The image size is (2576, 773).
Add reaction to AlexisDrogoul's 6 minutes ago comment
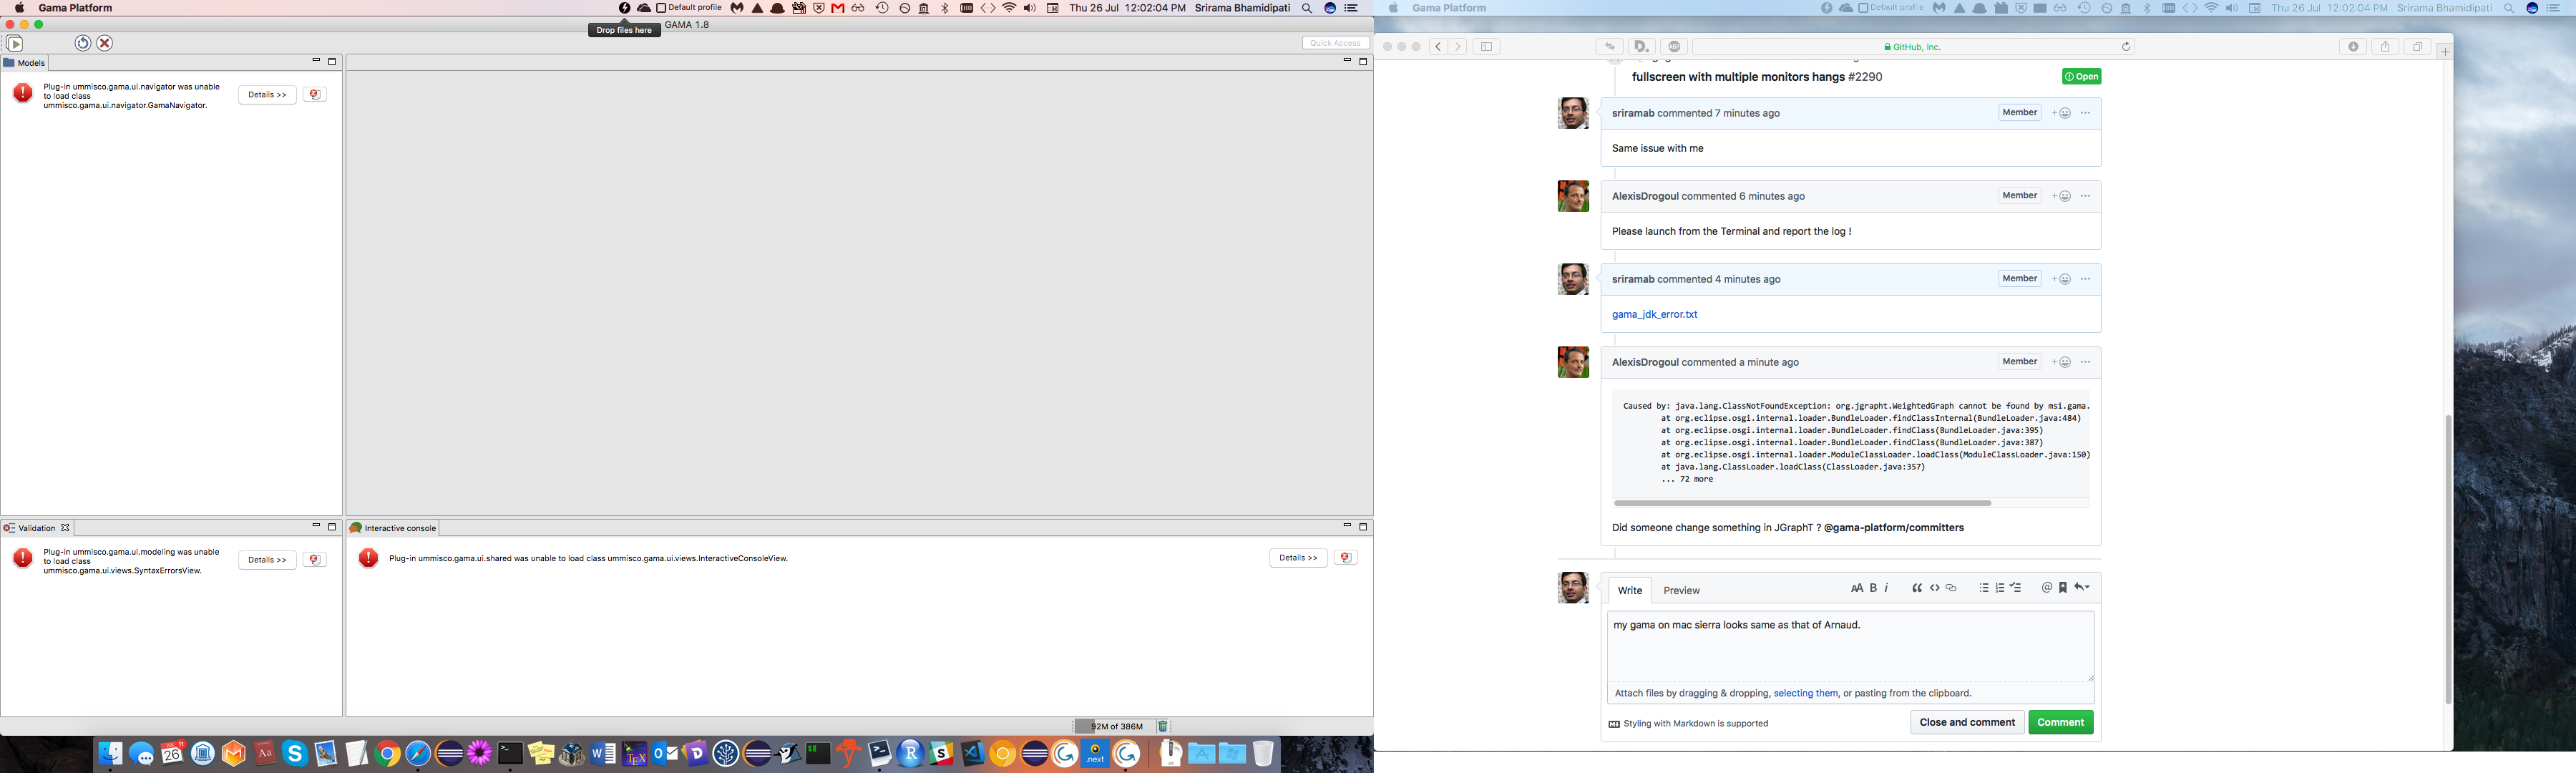coord(2061,196)
